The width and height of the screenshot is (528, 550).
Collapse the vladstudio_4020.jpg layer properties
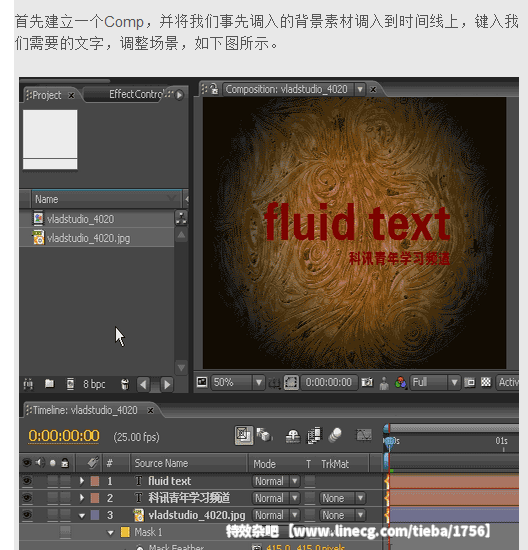(82, 515)
